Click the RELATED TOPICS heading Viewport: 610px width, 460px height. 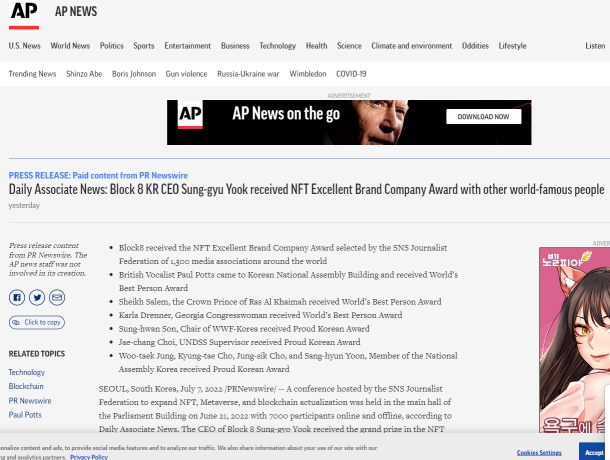37,354
